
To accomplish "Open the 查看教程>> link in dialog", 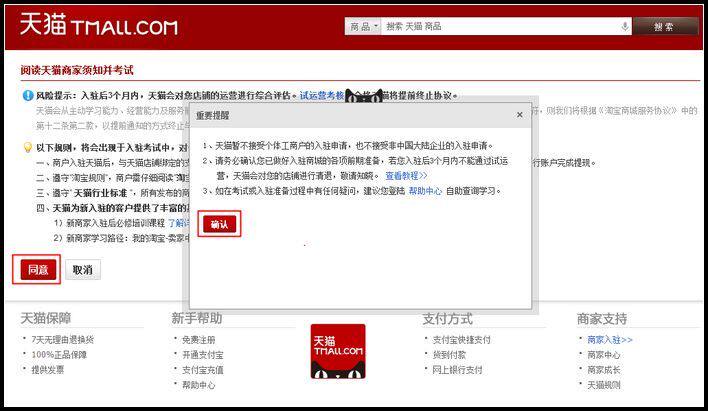I will point(406,176).
